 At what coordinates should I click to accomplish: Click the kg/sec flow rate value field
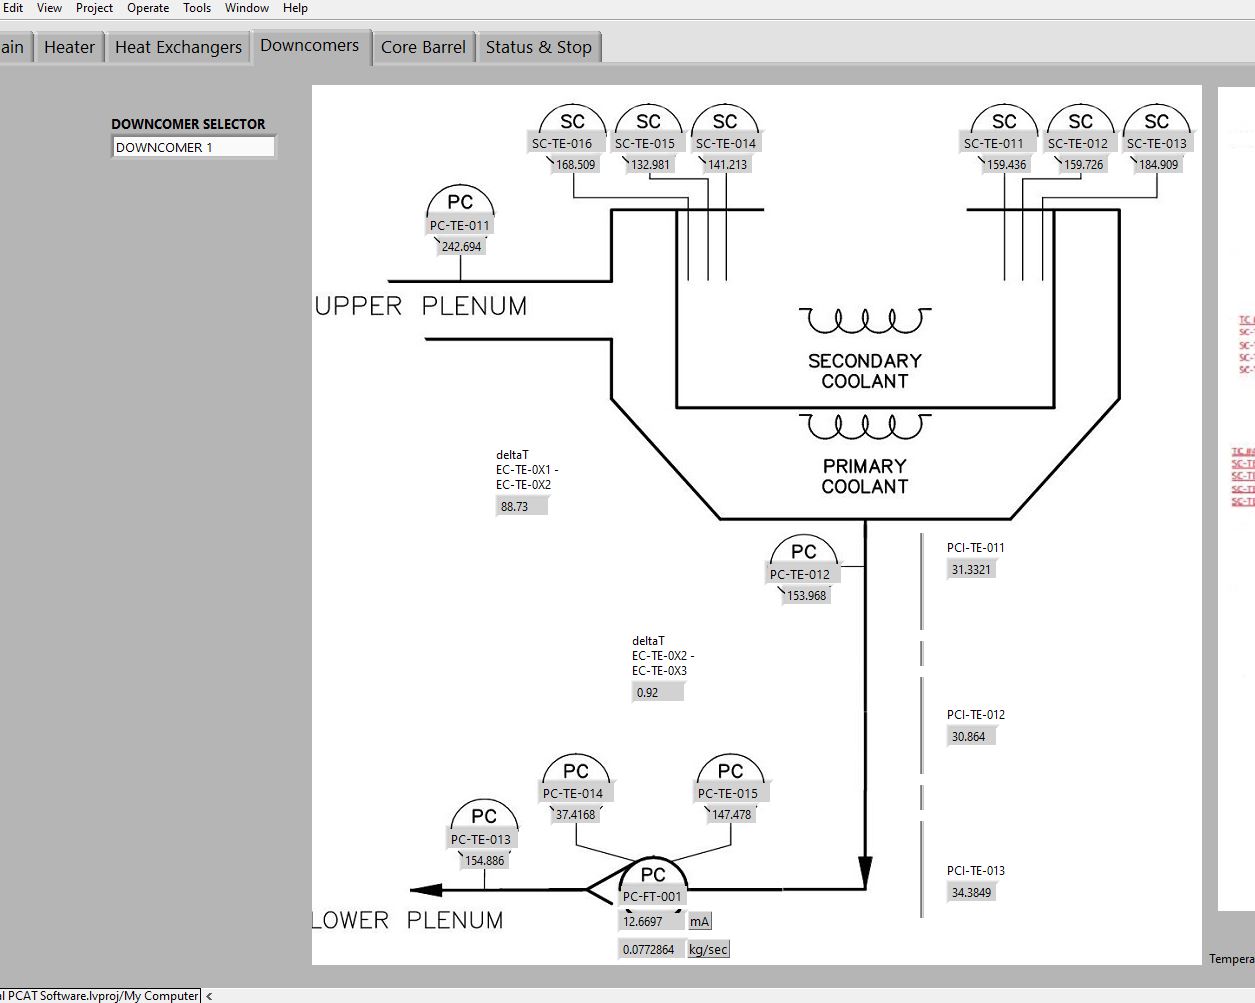(650, 949)
